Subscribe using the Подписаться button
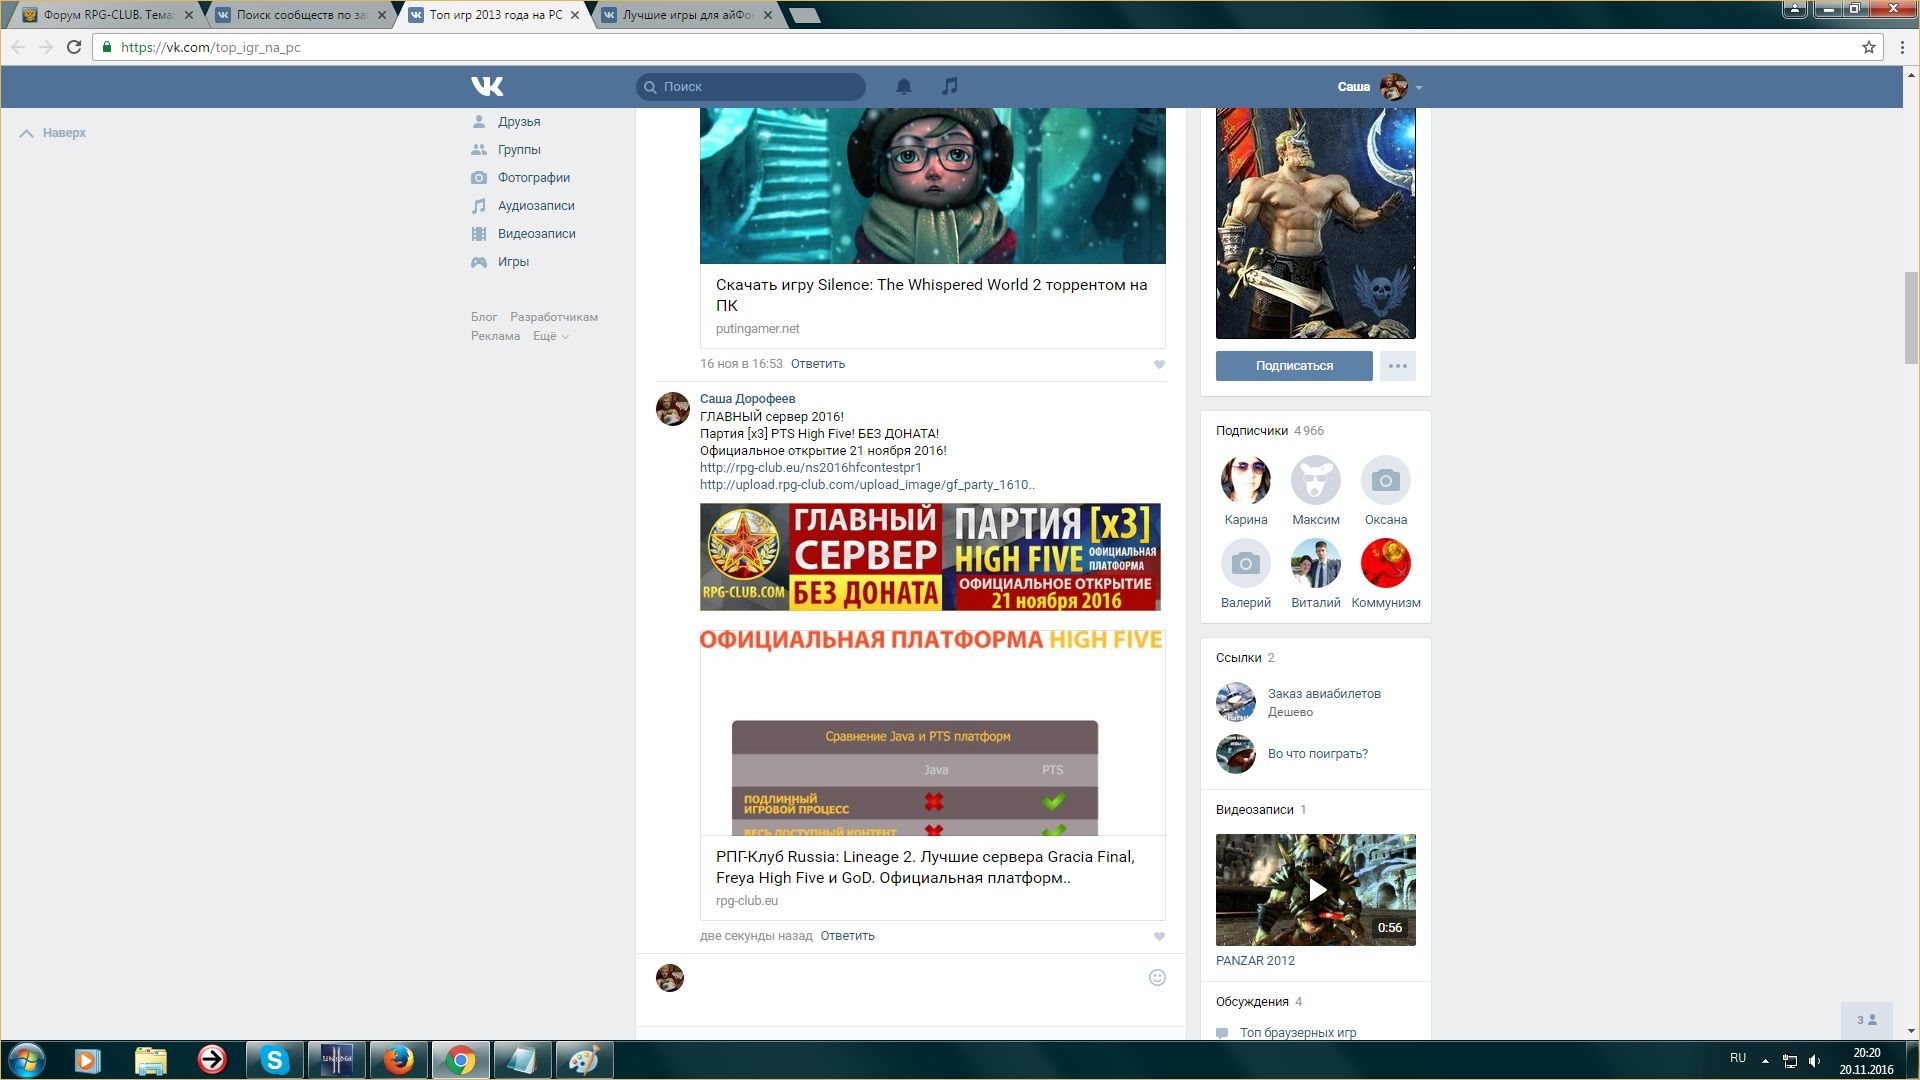1920x1080 pixels. click(1293, 366)
